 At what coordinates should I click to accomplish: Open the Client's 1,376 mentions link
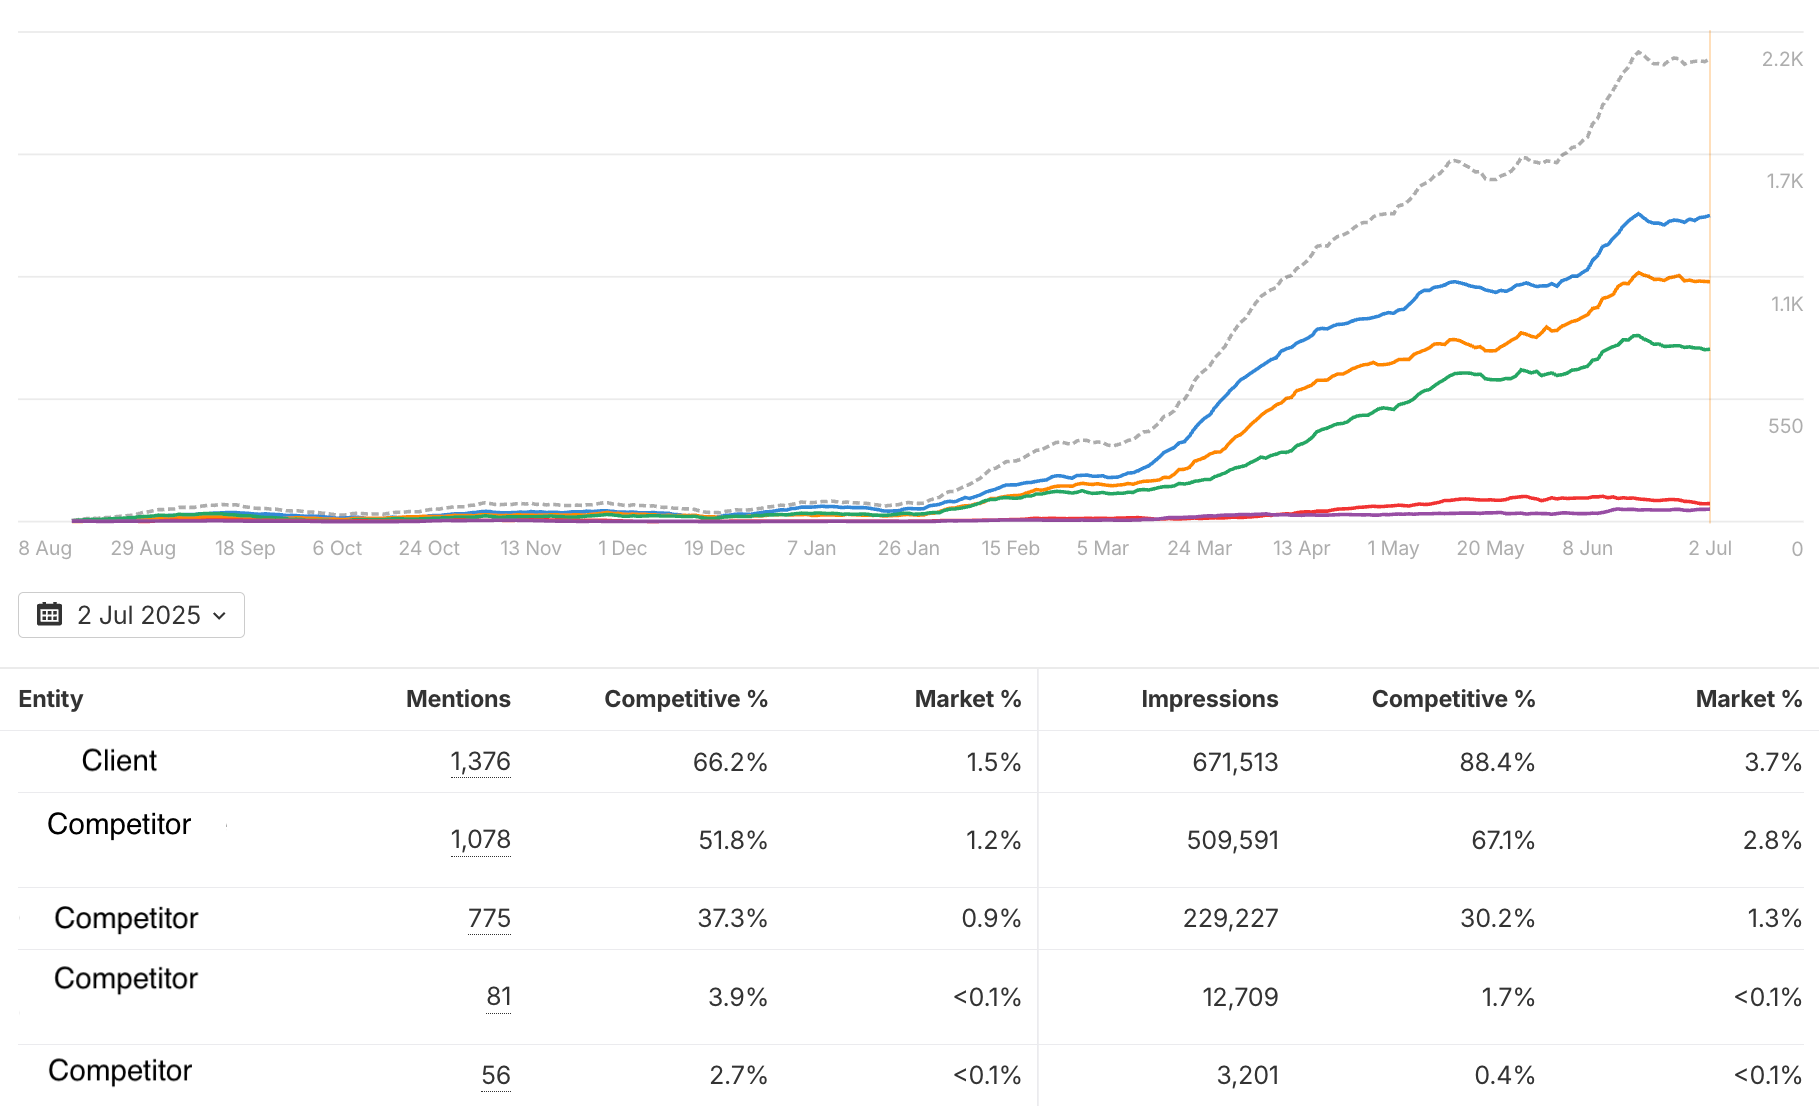point(480,762)
